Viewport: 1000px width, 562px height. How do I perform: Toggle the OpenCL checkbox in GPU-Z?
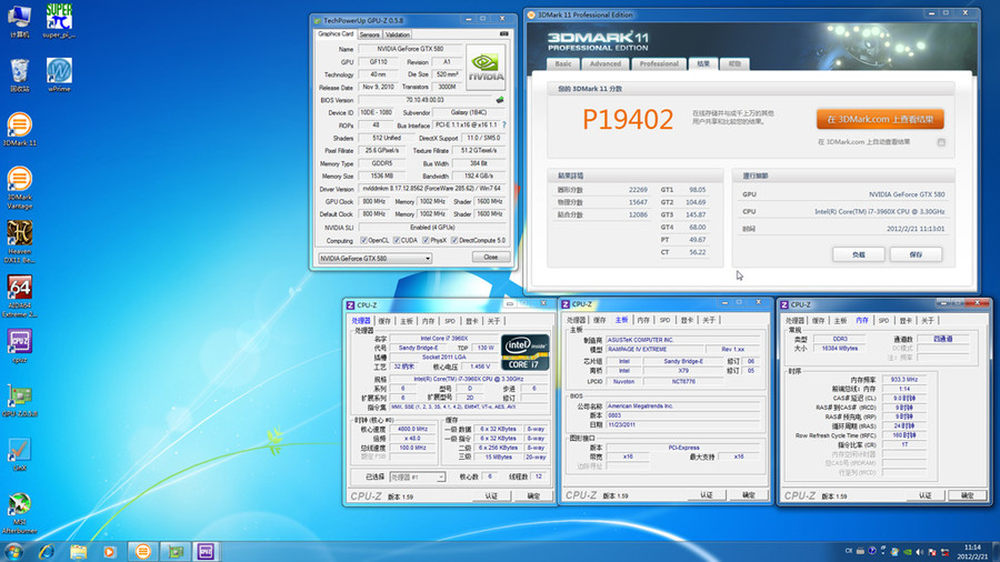coord(364,240)
